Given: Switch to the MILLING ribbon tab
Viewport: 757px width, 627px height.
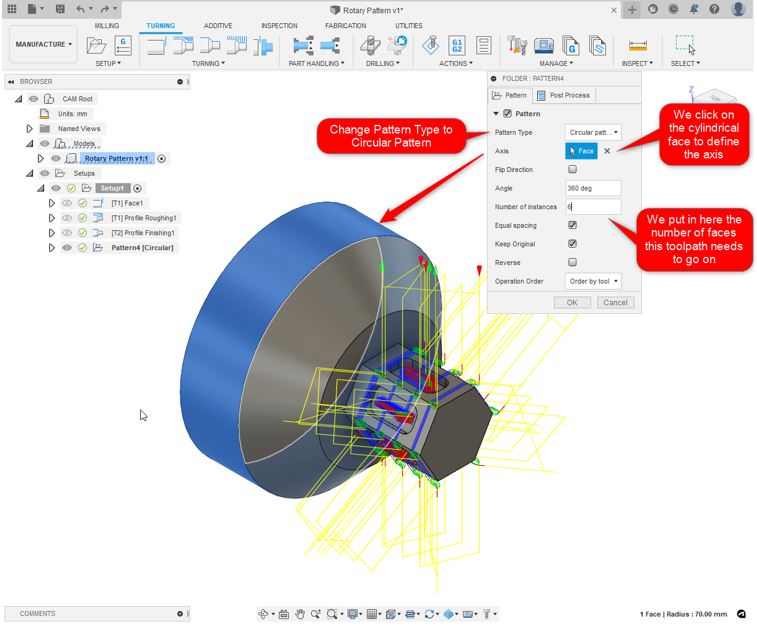Looking at the screenshot, I should click(106, 26).
